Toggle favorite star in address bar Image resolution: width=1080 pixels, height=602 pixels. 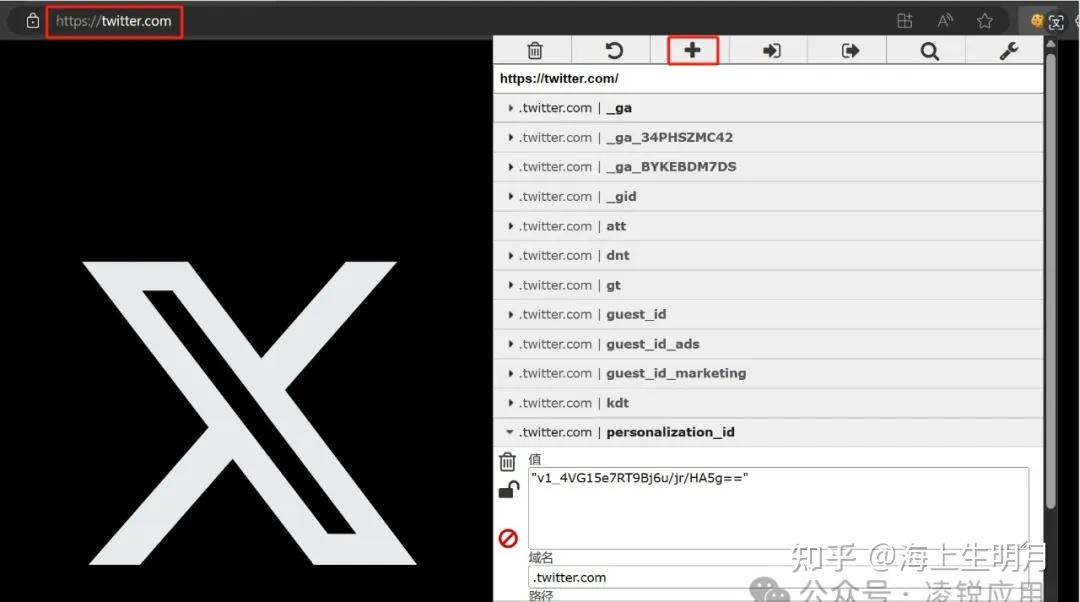pyautogui.click(x=985, y=21)
